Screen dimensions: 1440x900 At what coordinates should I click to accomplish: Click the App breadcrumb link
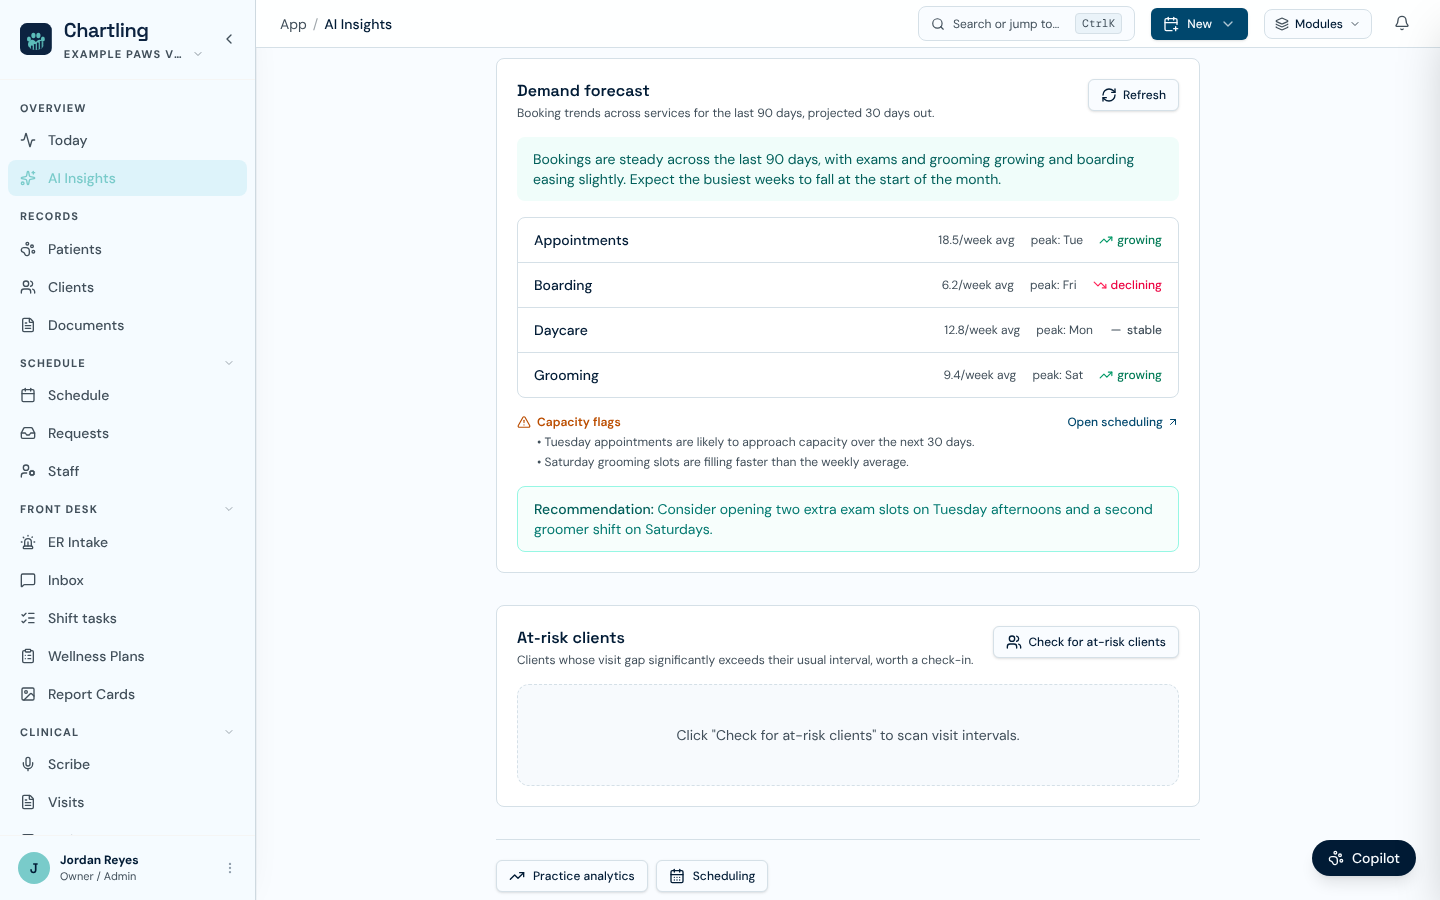pyautogui.click(x=293, y=24)
